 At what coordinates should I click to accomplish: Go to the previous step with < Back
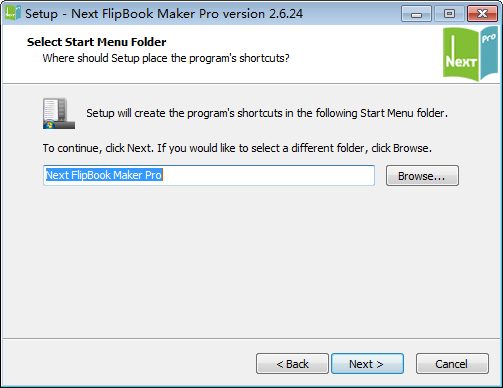click(292, 364)
